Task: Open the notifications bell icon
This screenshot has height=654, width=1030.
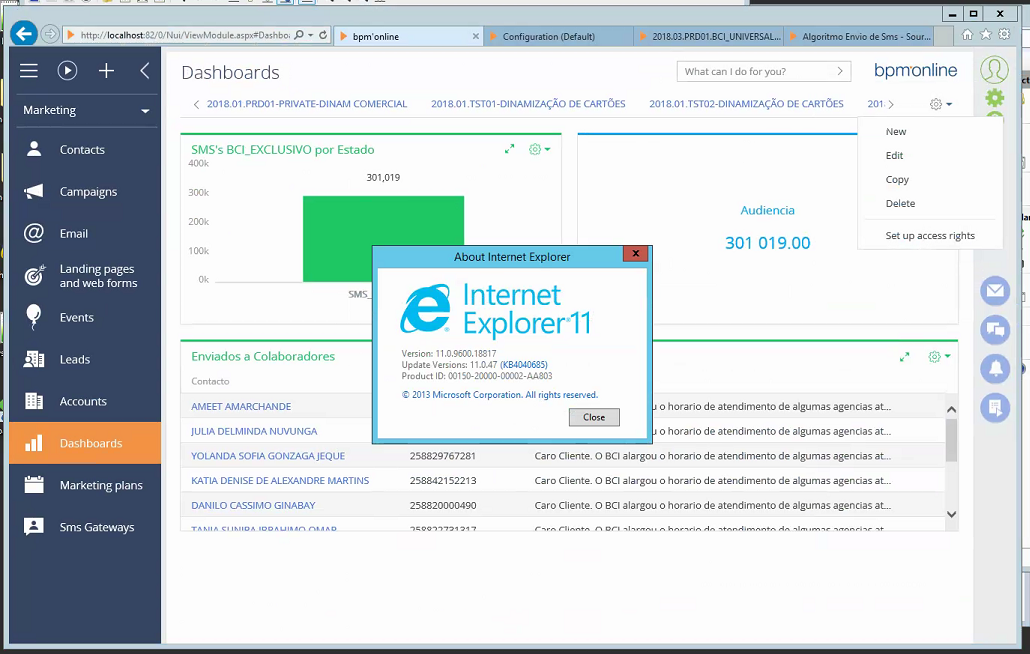Action: (x=995, y=368)
